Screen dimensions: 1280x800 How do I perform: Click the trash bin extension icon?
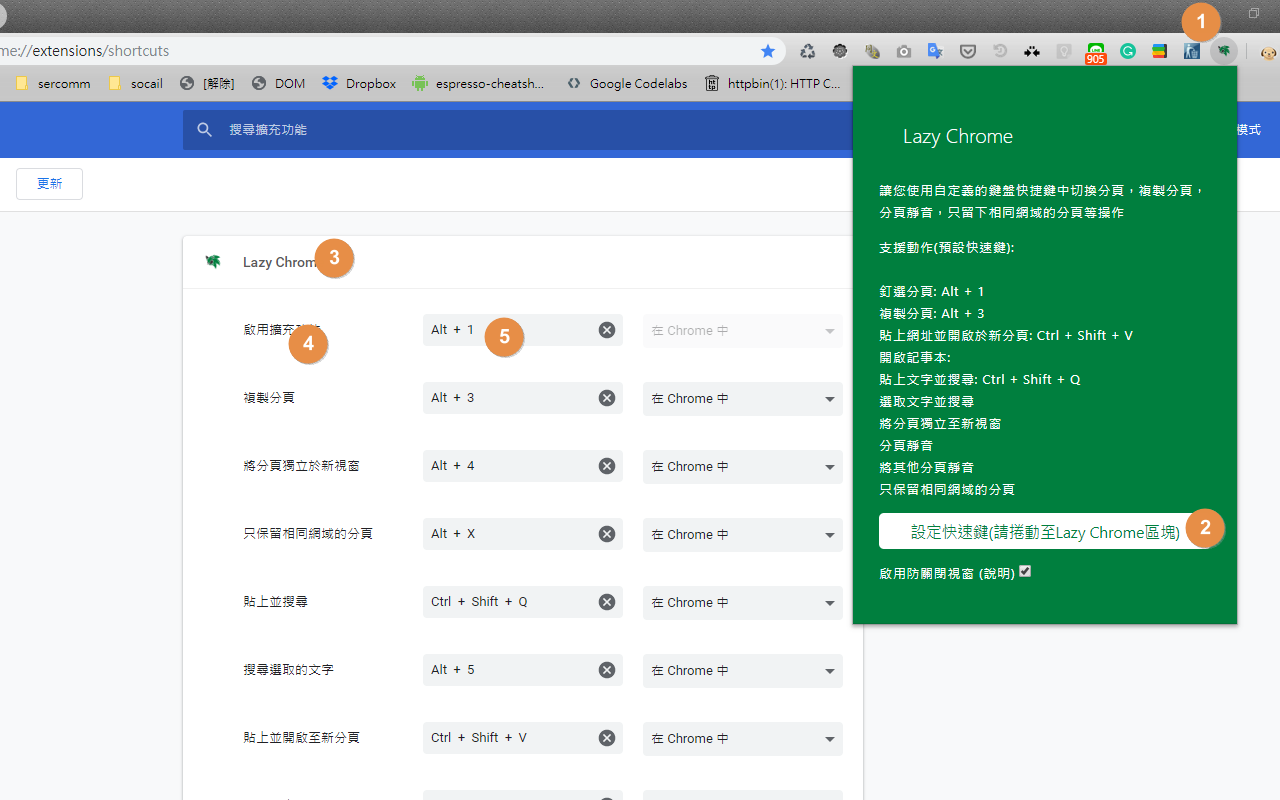[x=1192, y=51]
